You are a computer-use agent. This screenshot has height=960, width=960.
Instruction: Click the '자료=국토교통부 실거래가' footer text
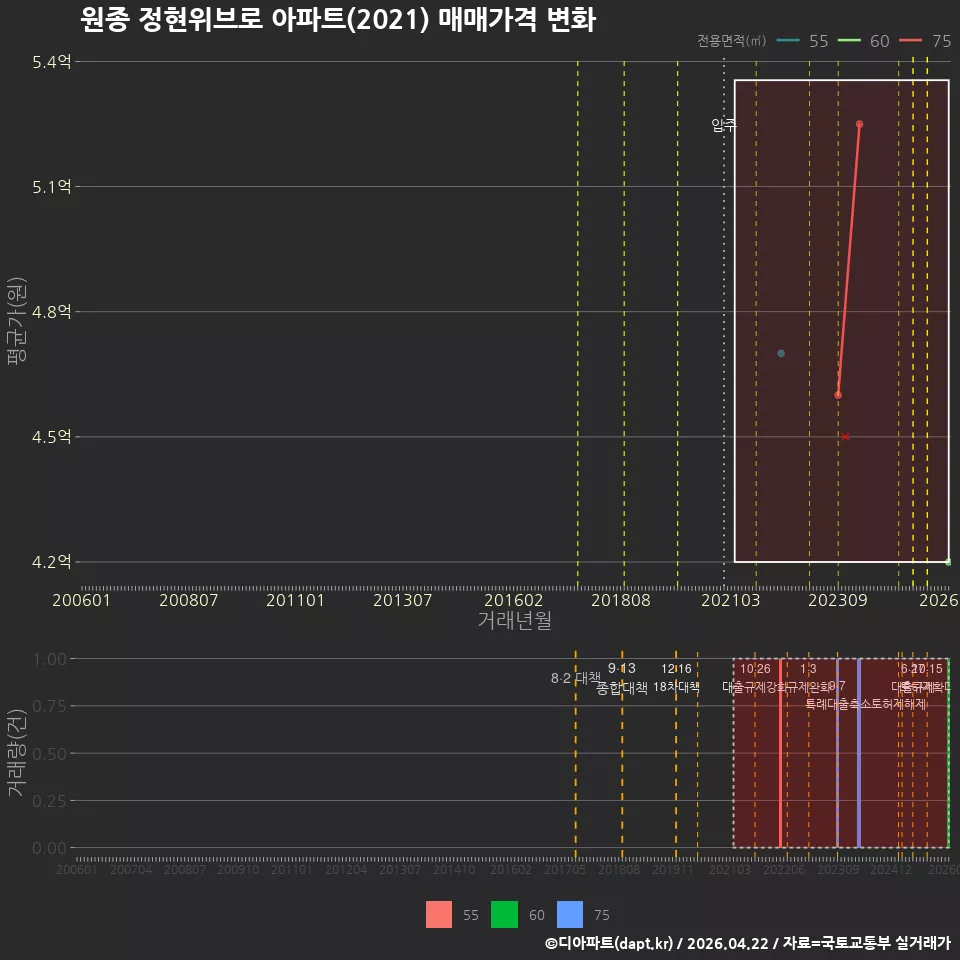[x=866, y=943]
